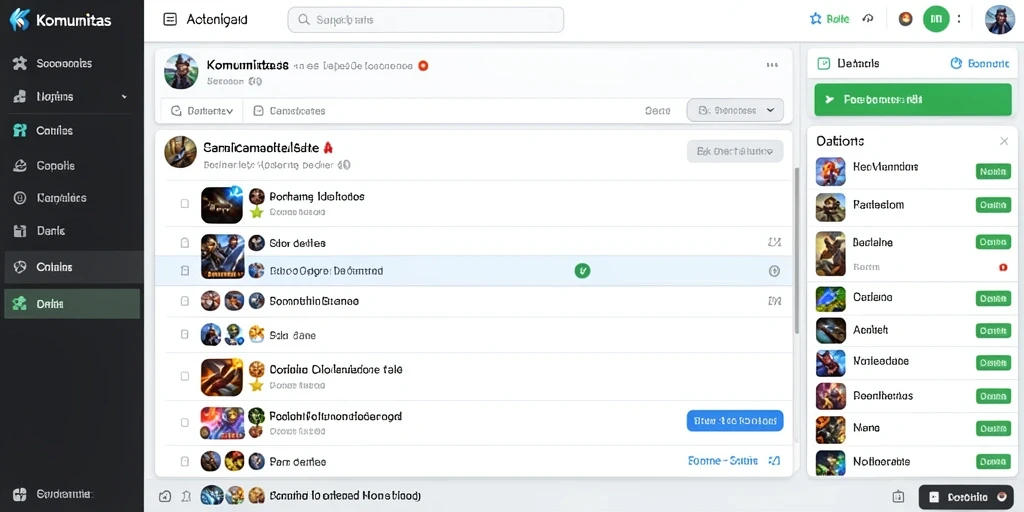Click the star icon next to Rolte
The image size is (1024, 512).
[816, 19]
